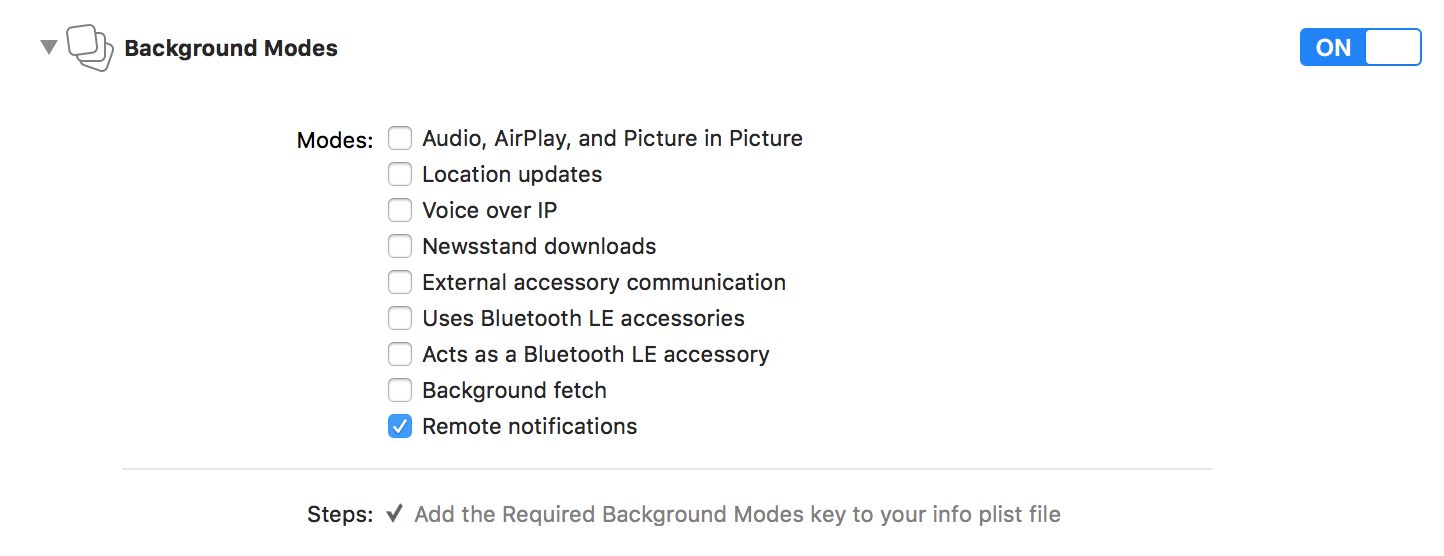This screenshot has height=556, width=1444.
Task: Click the Background Modes section title
Action: click(x=231, y=49)
